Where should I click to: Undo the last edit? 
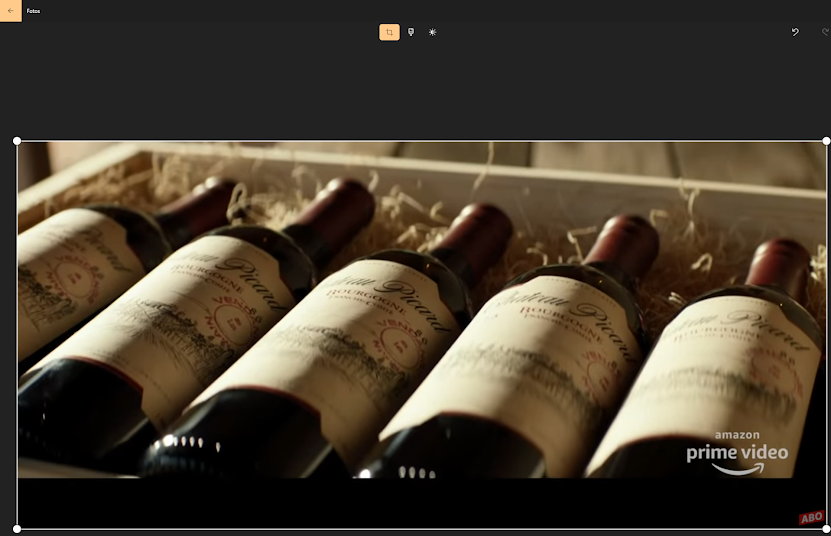pyautogui.click(x=795, y=32)
